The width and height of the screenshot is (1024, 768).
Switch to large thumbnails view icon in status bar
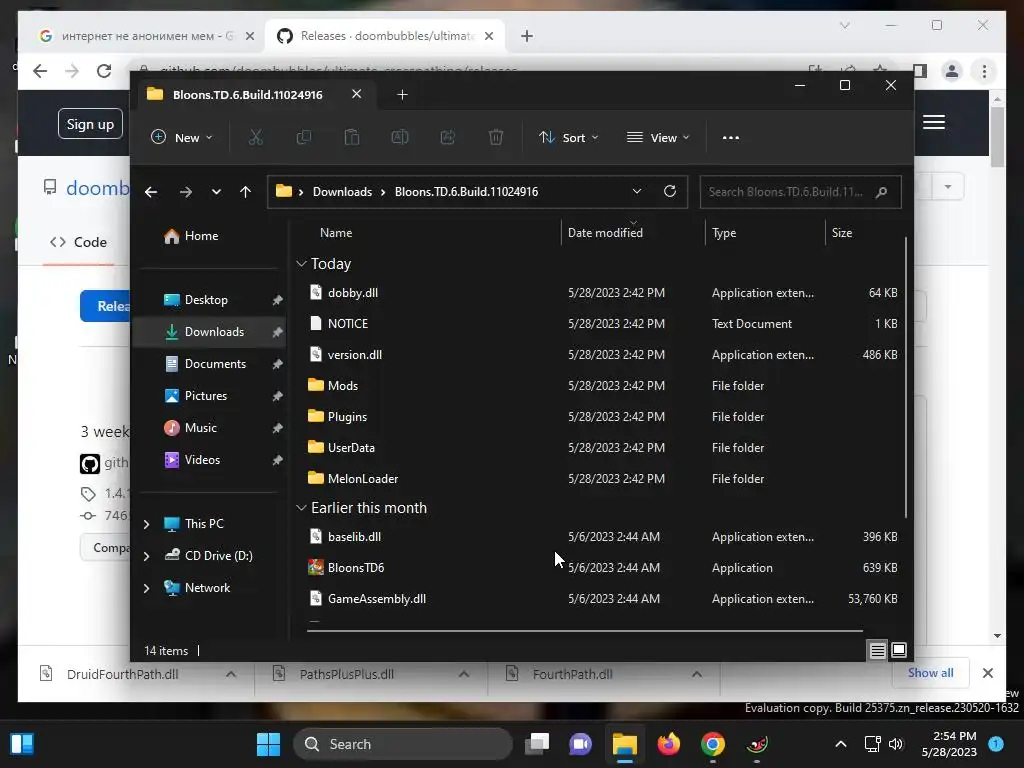click(899, 650)
